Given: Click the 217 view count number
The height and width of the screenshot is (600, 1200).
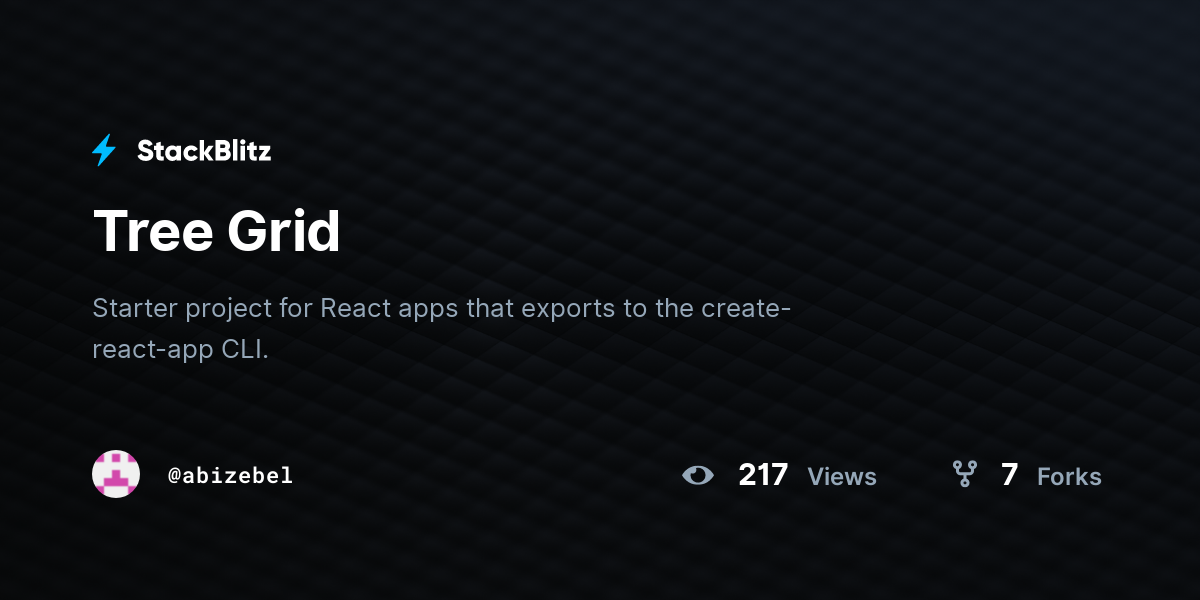Looking at the screenshot, I should pos(763,475).
